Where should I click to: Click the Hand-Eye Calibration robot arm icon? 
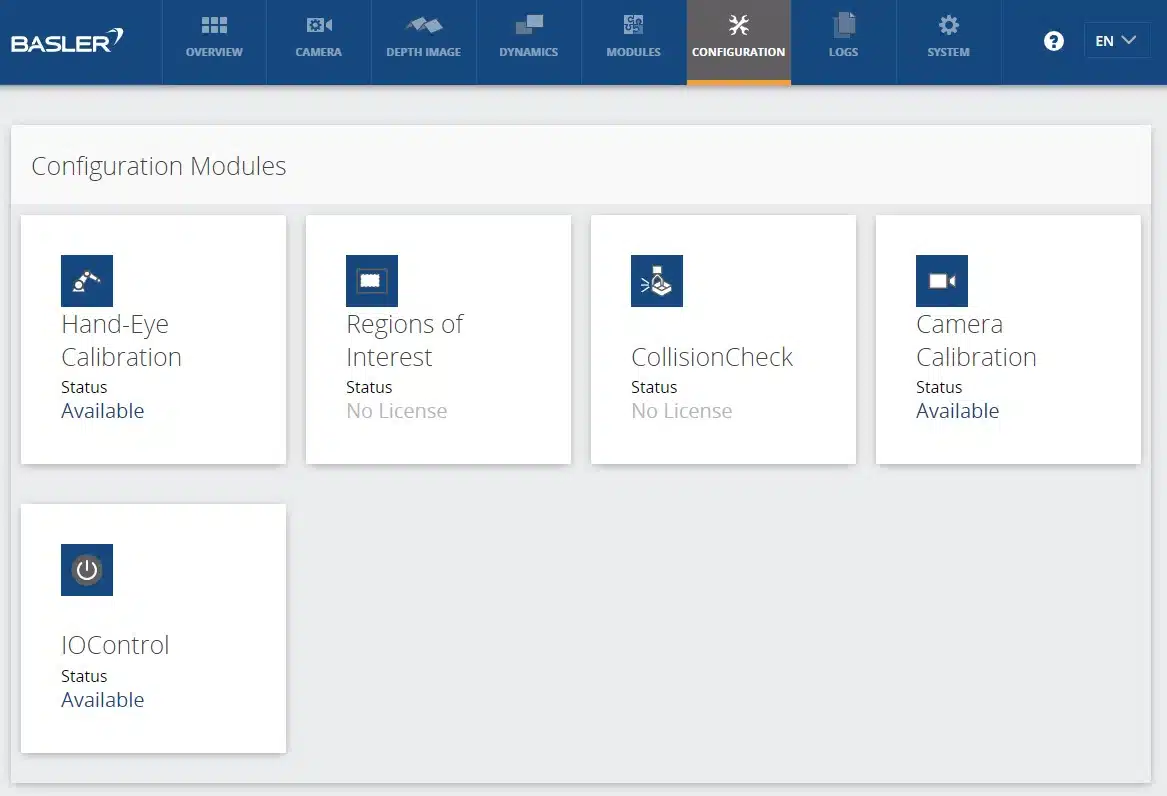pos(87,281)
